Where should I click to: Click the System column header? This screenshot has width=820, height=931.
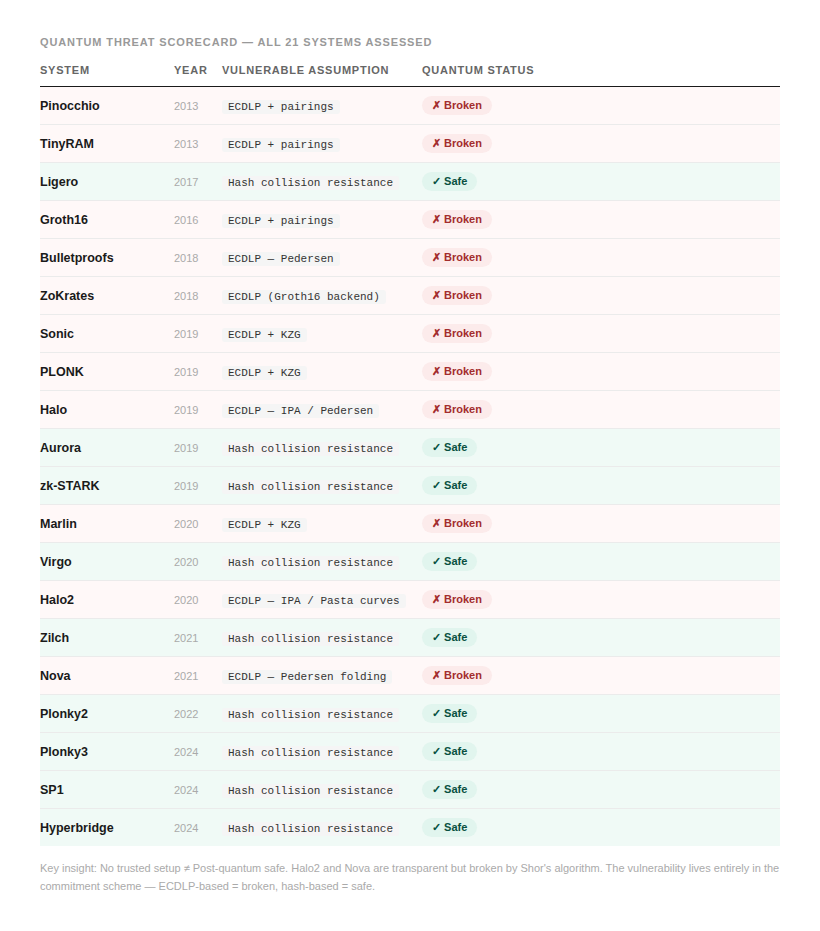65,71
